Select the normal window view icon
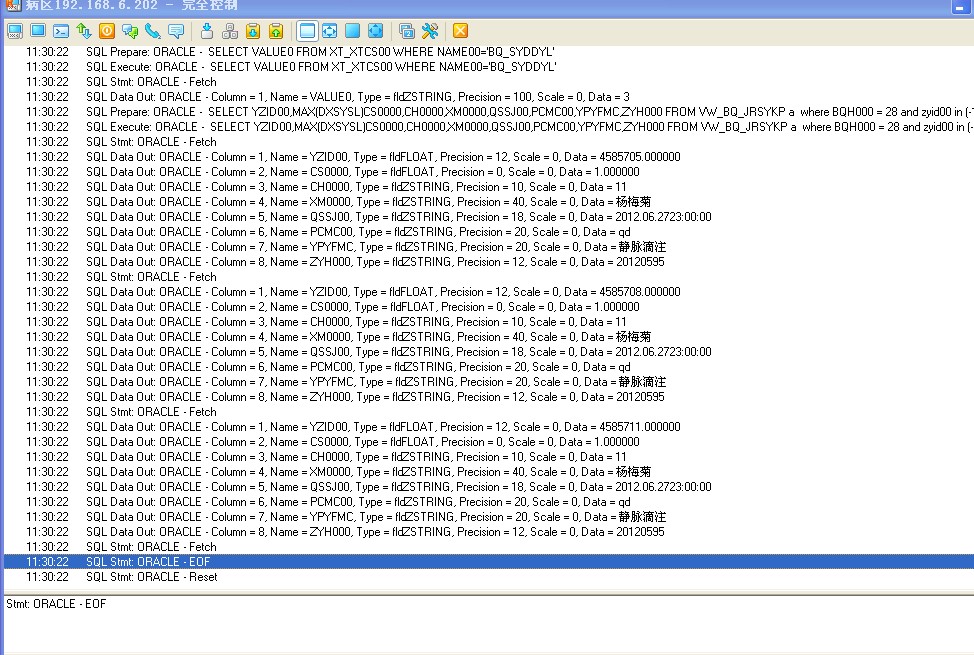Screen dimensions: 974x655 coord(307,30)
